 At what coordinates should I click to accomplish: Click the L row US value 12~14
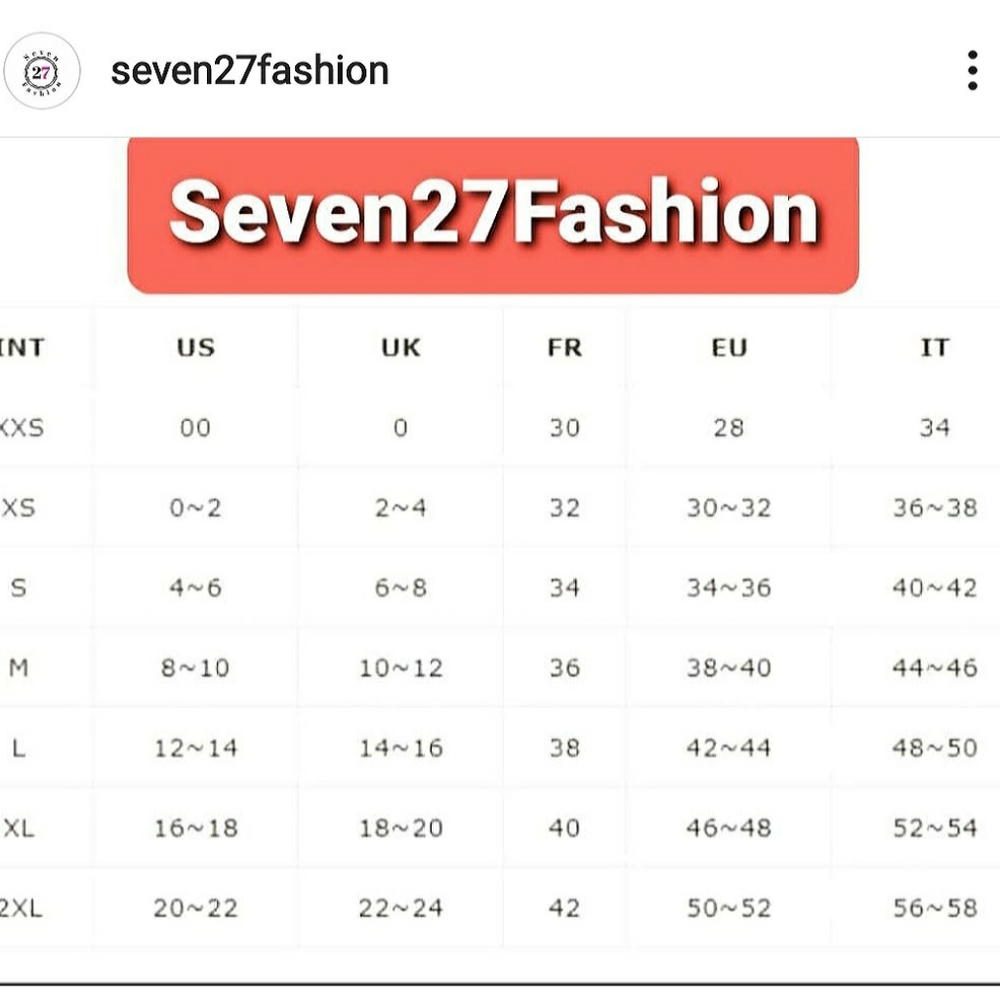[x=196, y=748]
